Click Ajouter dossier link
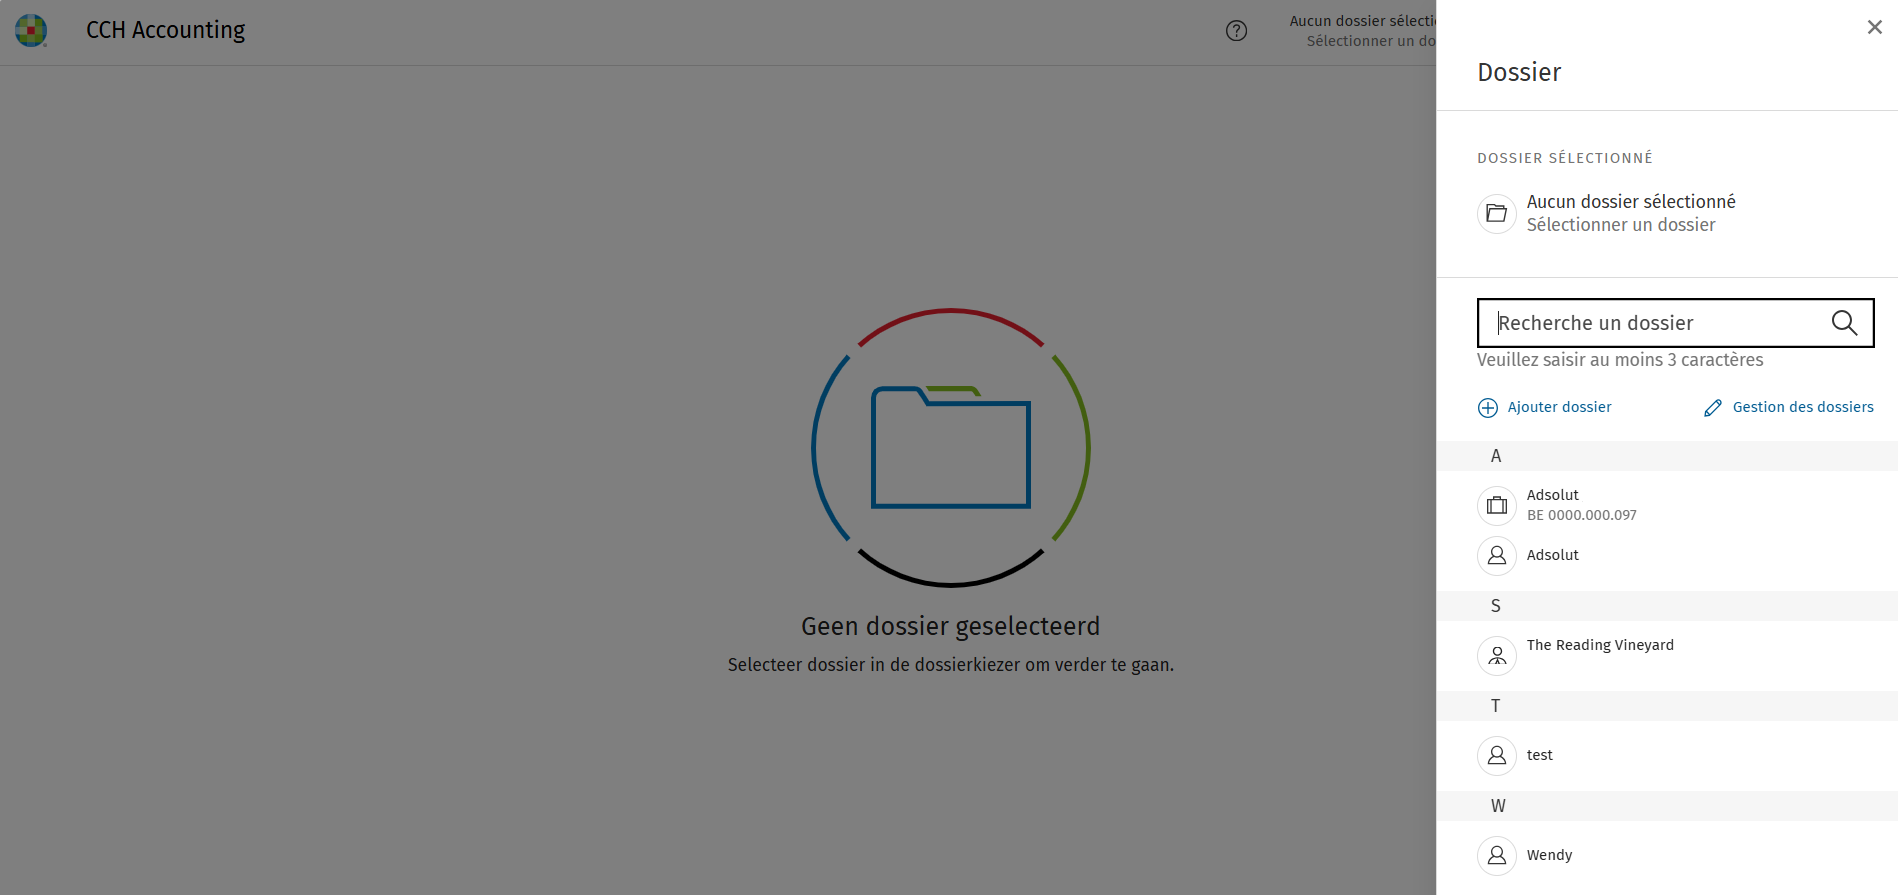The image size is (1898, 895). coord(1559,407)
